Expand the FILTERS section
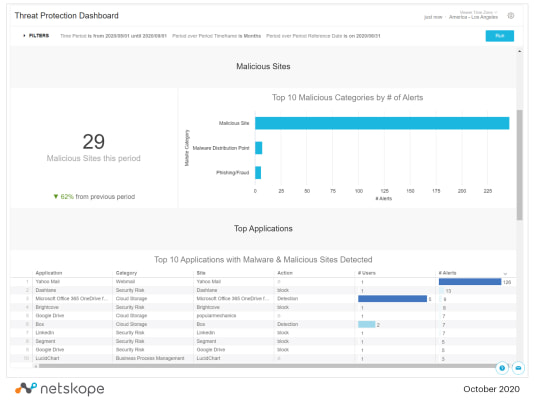Screen dimensions: 534x402 pos(36,35)
